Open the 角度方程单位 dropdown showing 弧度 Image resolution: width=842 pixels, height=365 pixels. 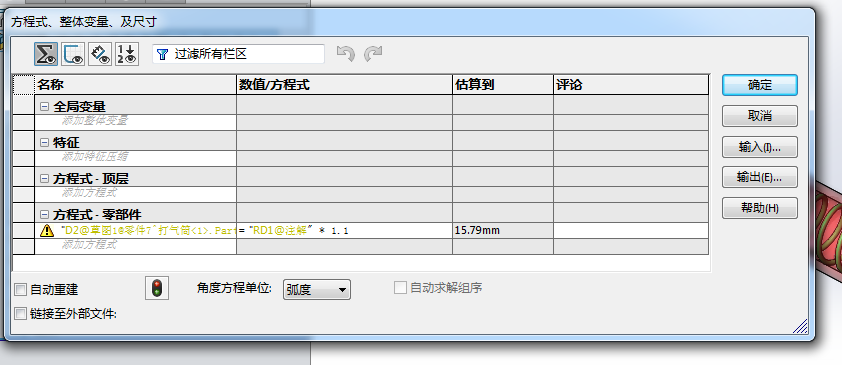coord(317,290)
